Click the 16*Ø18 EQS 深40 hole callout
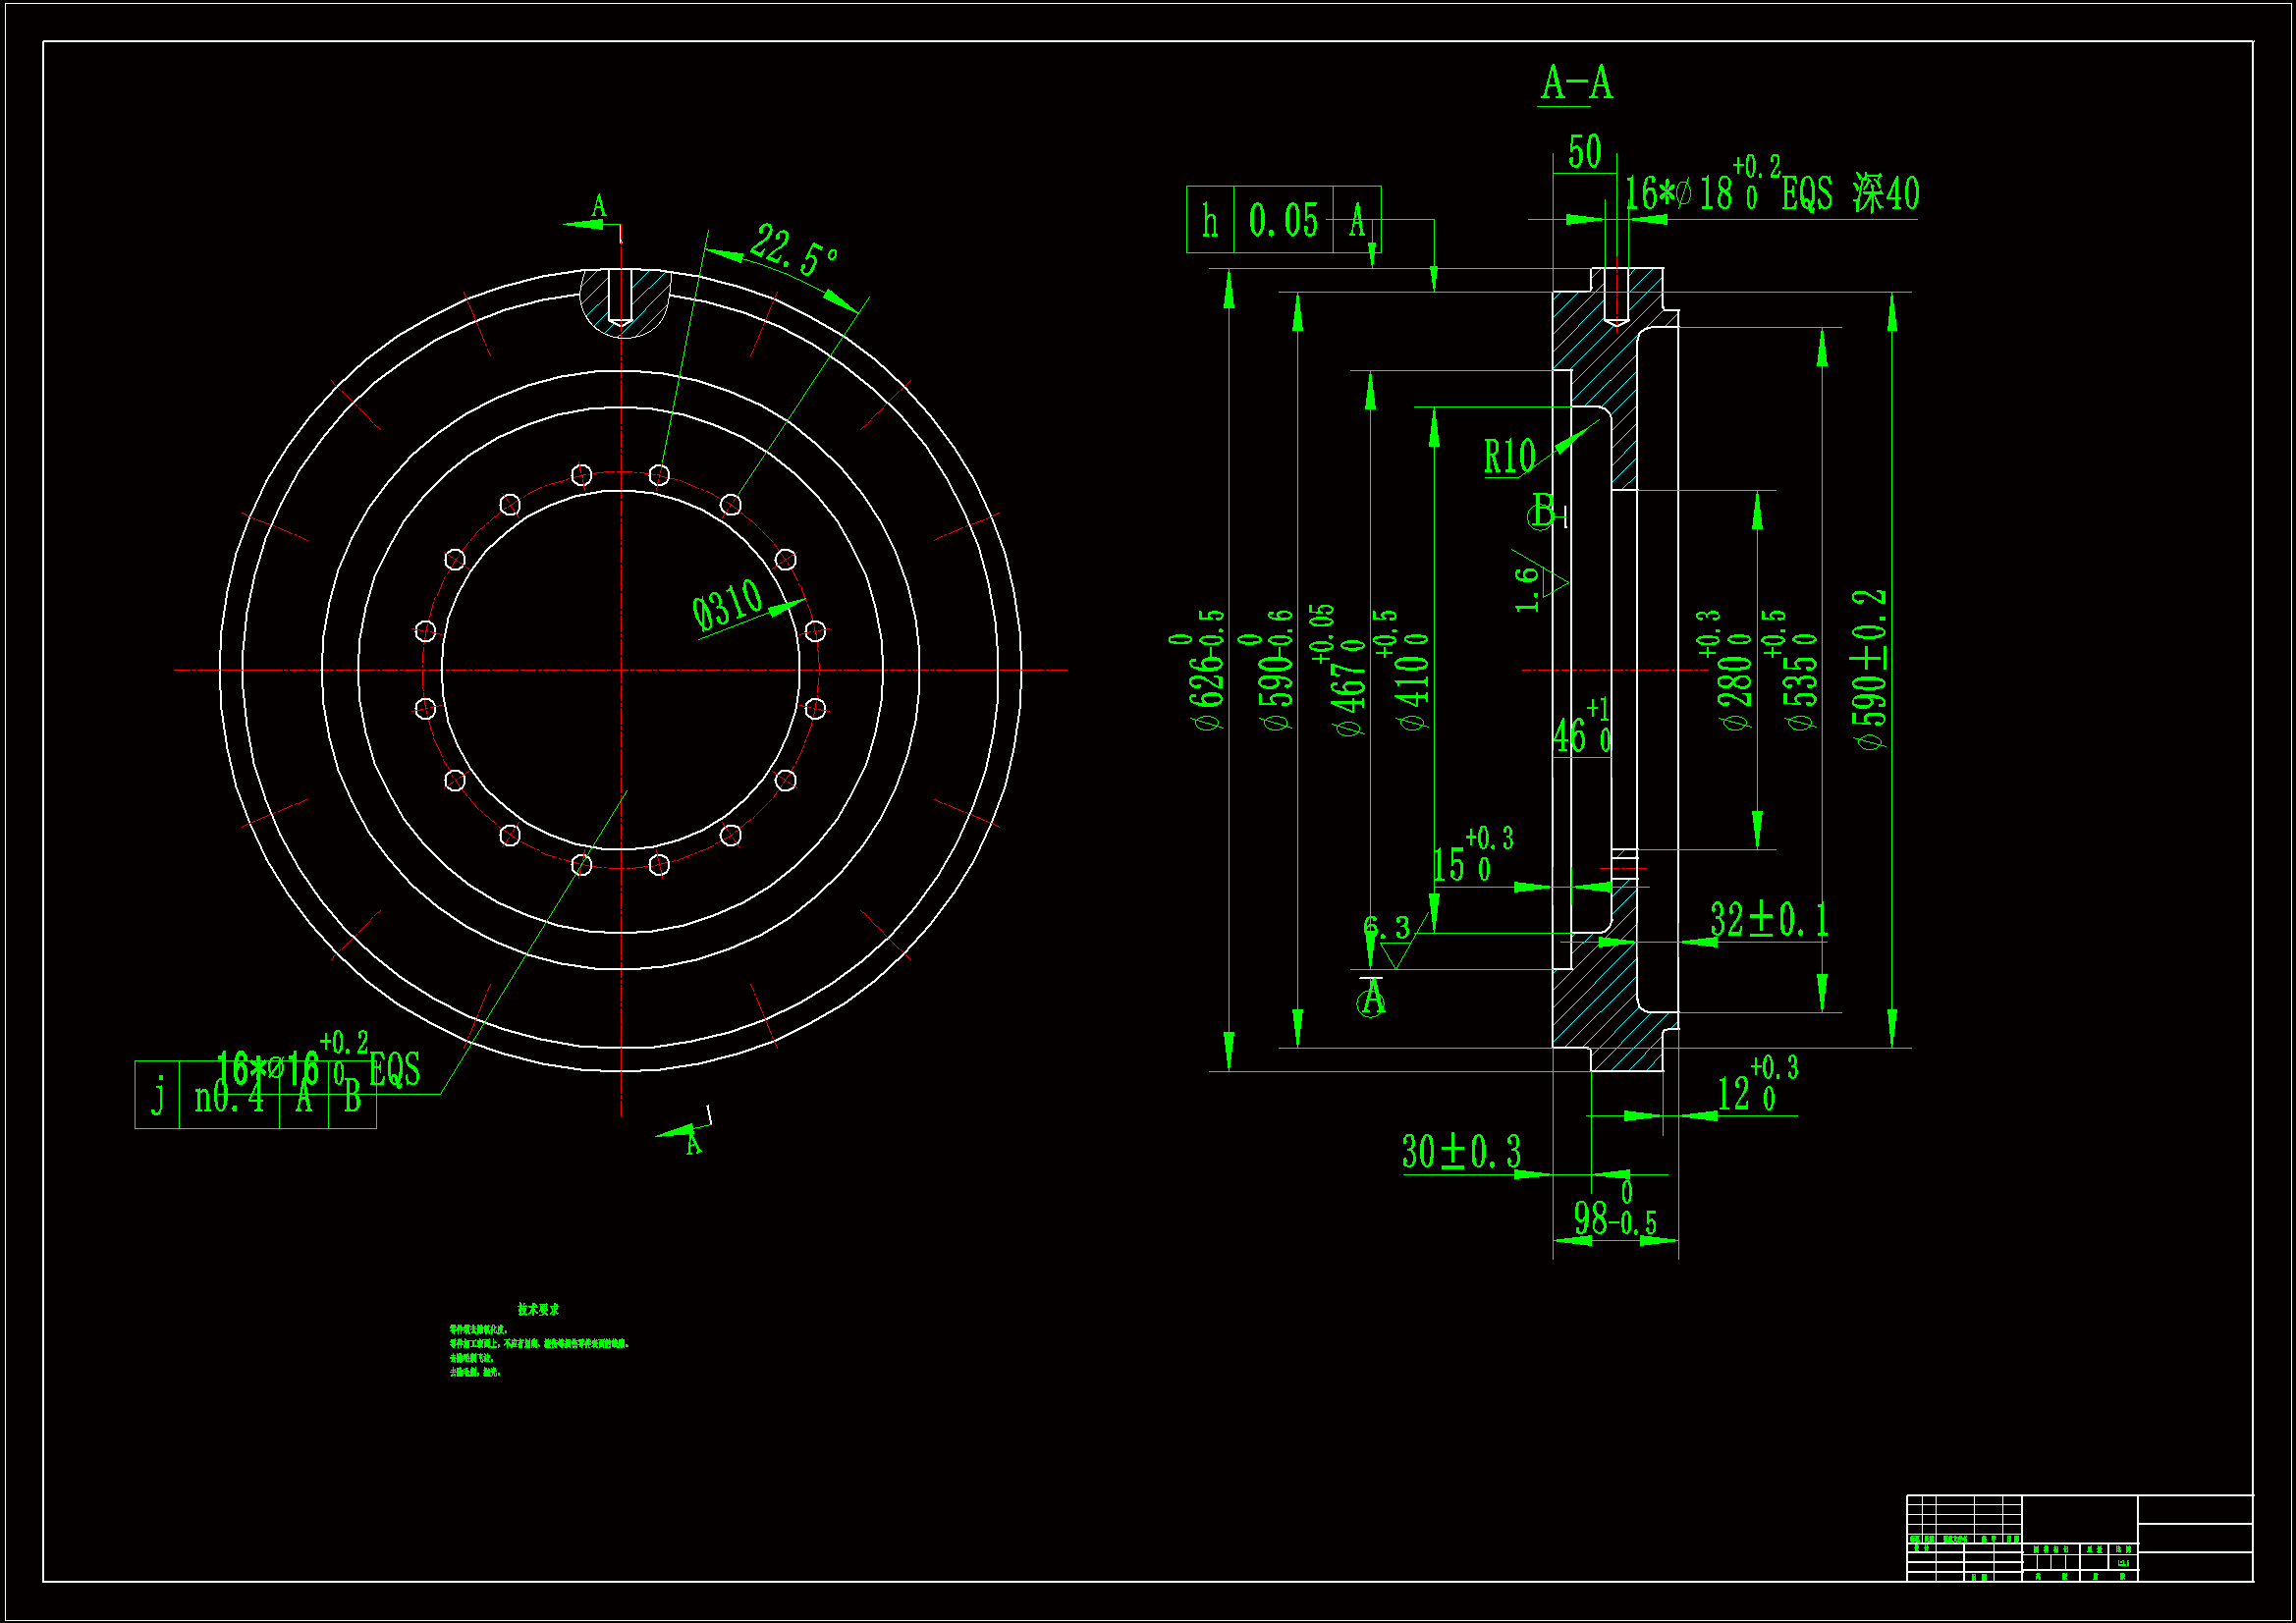Screen dimensions: 2296x1623 pyautogui.click(x=1771, y=192)
